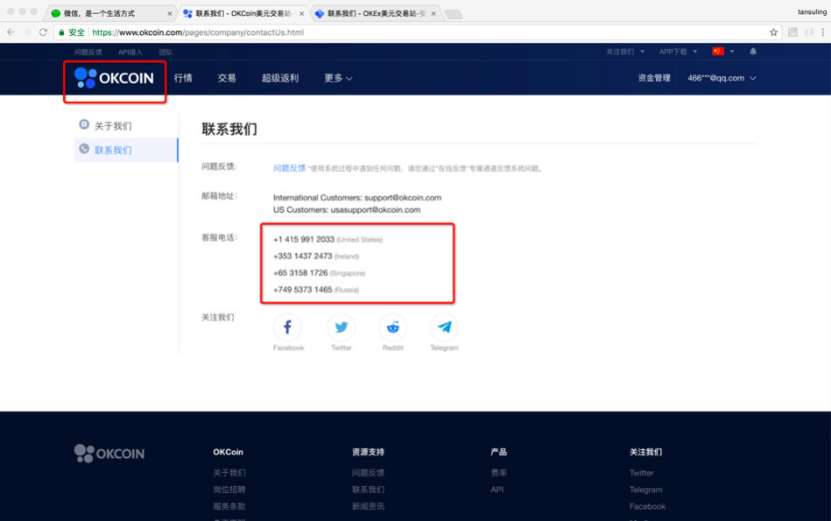
Task: Open footer Facebook link
Action: pos(647,507)
